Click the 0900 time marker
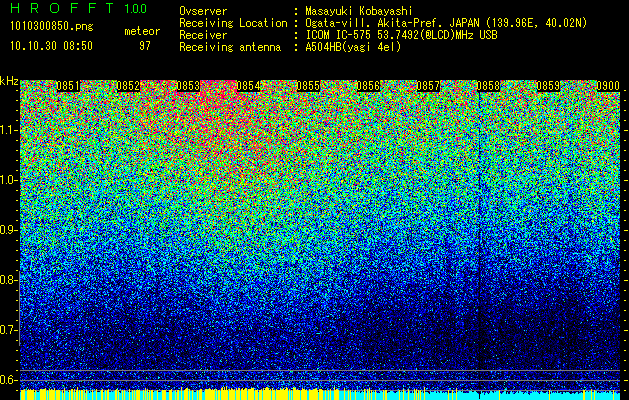This screenshot has height=400, width=629. point(608,86)
